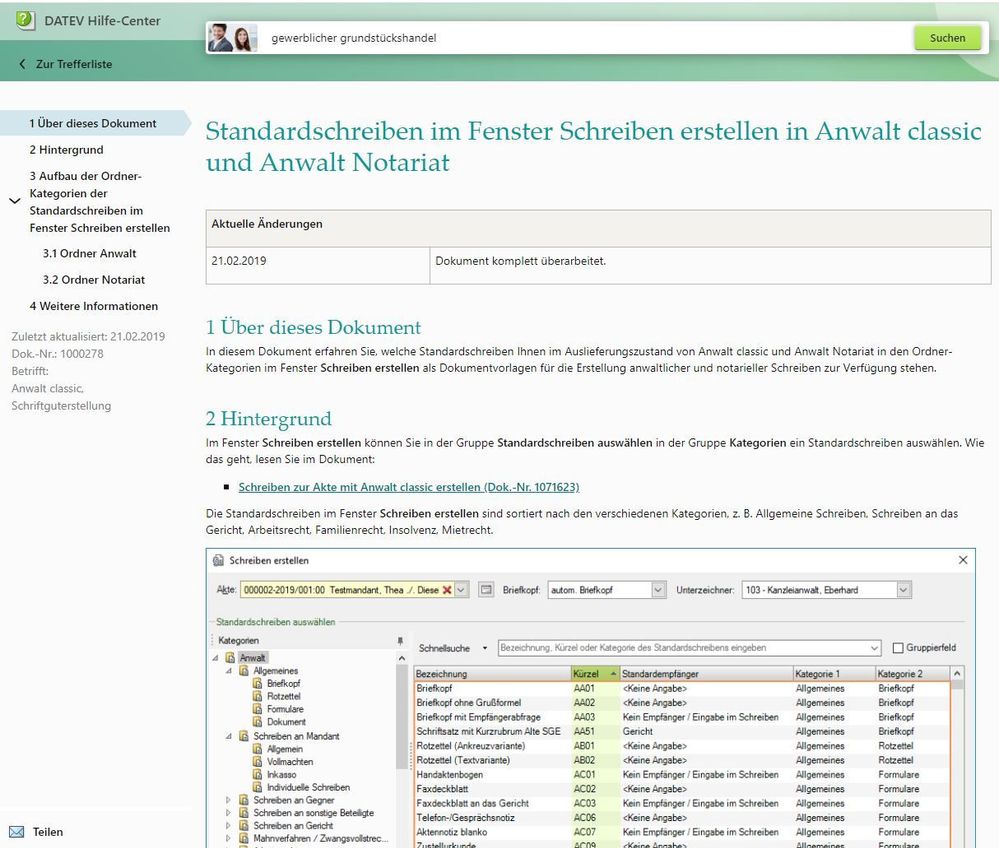Open the Briefkopf dropdown
Screen dimensions: 999x848
(658, 590)
